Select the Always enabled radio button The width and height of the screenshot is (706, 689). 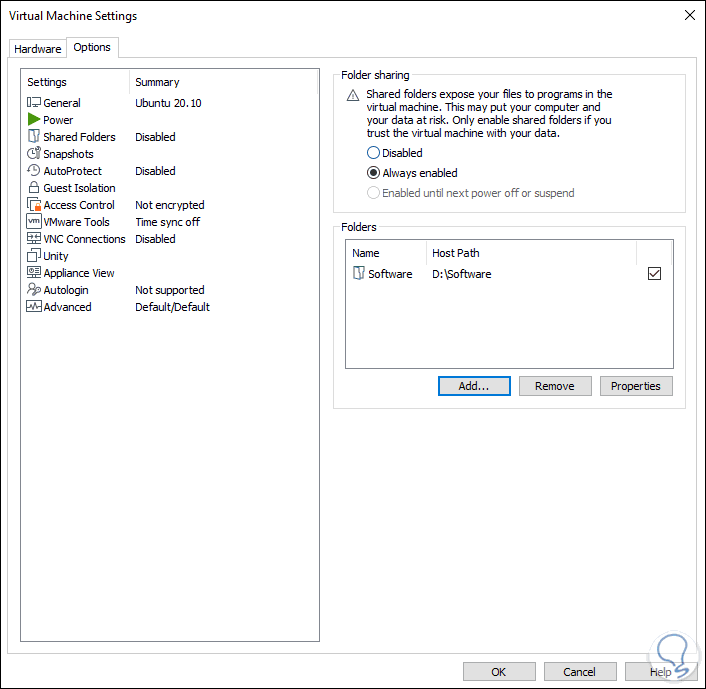[x=373, y=173]
